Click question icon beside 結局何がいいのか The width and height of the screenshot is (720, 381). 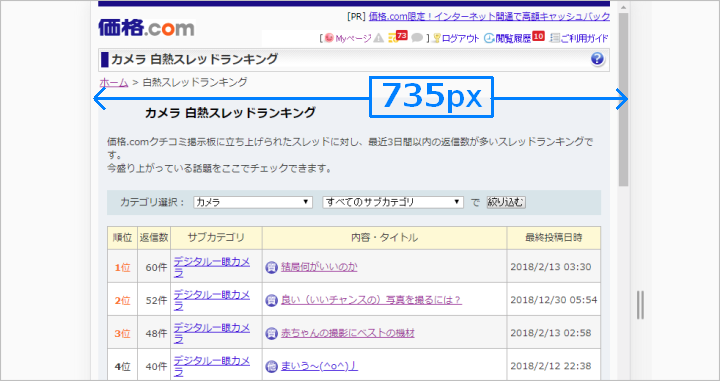271,267
